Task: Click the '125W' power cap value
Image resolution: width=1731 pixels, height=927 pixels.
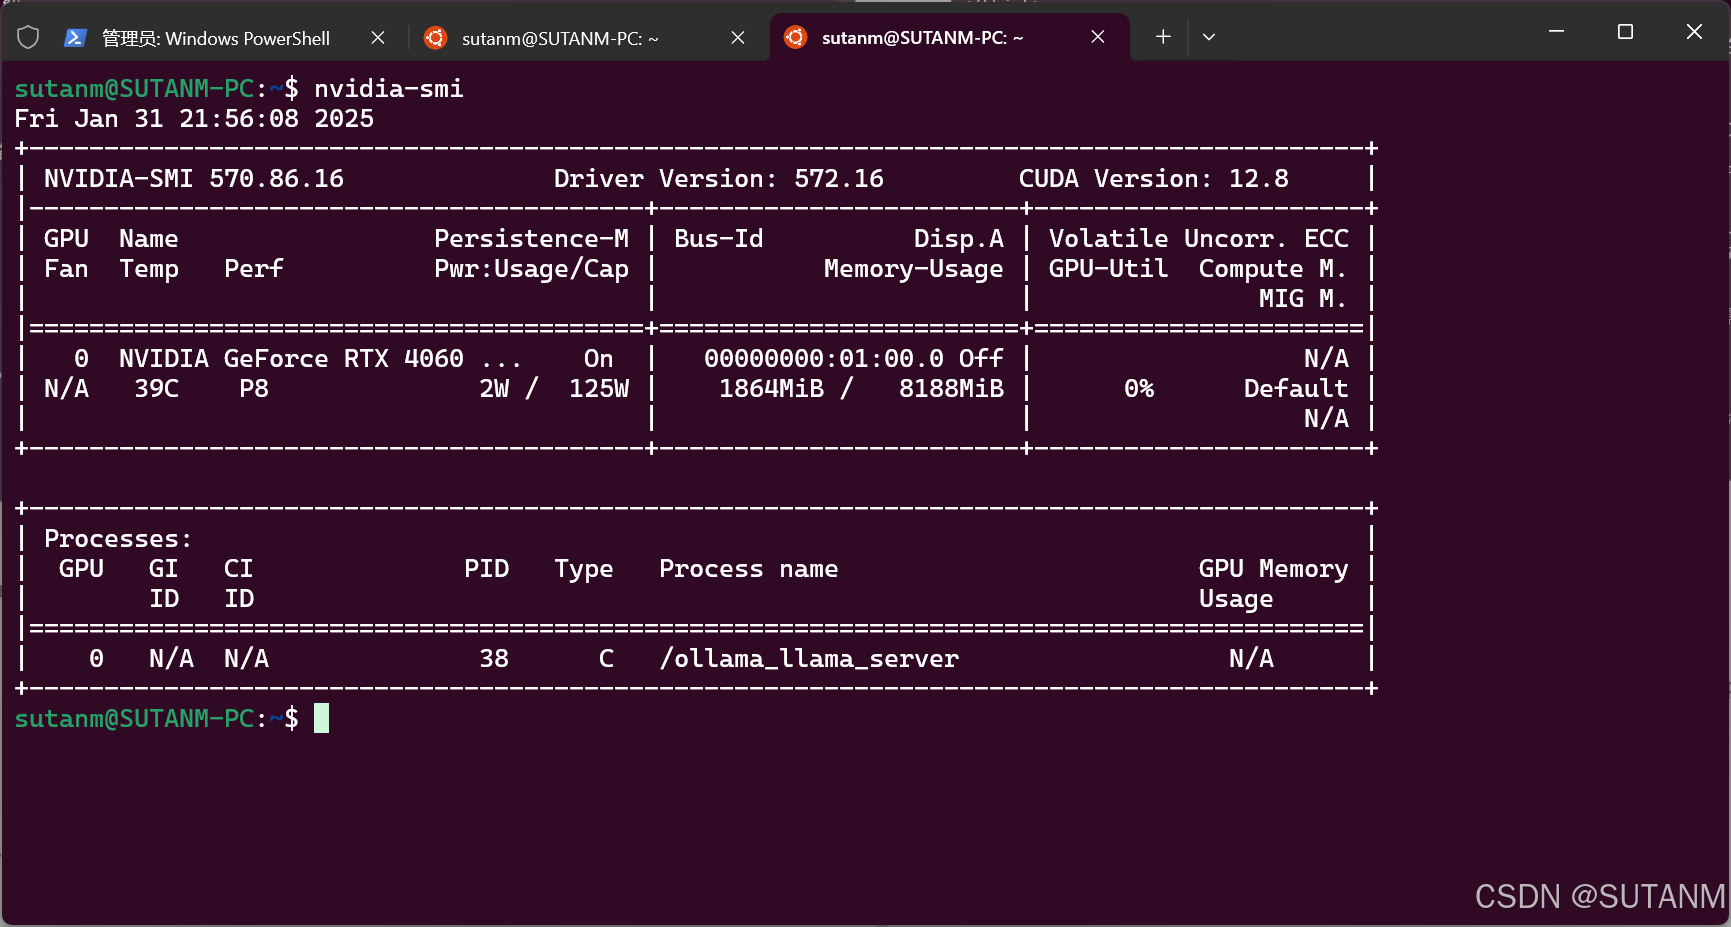Action: click(599, 389)
